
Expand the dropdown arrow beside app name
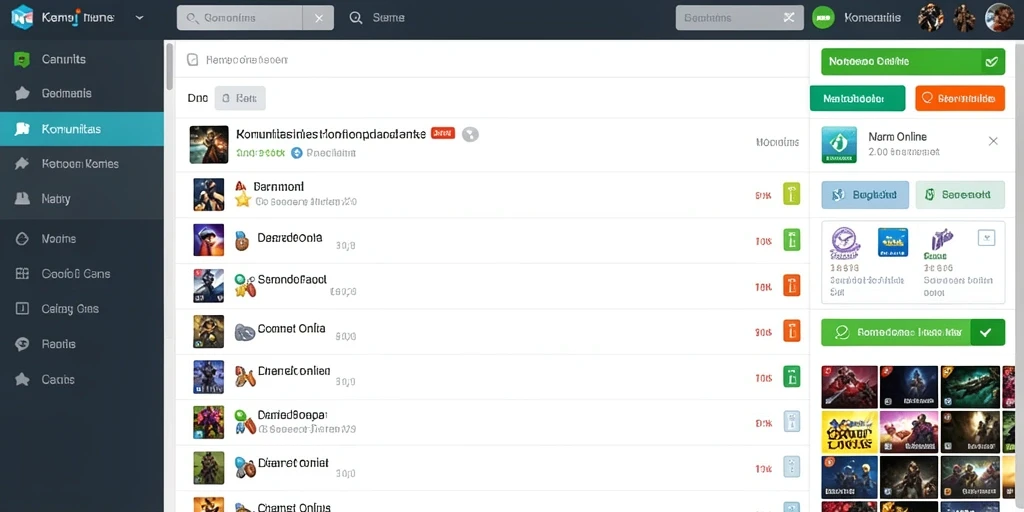point(139,18)
